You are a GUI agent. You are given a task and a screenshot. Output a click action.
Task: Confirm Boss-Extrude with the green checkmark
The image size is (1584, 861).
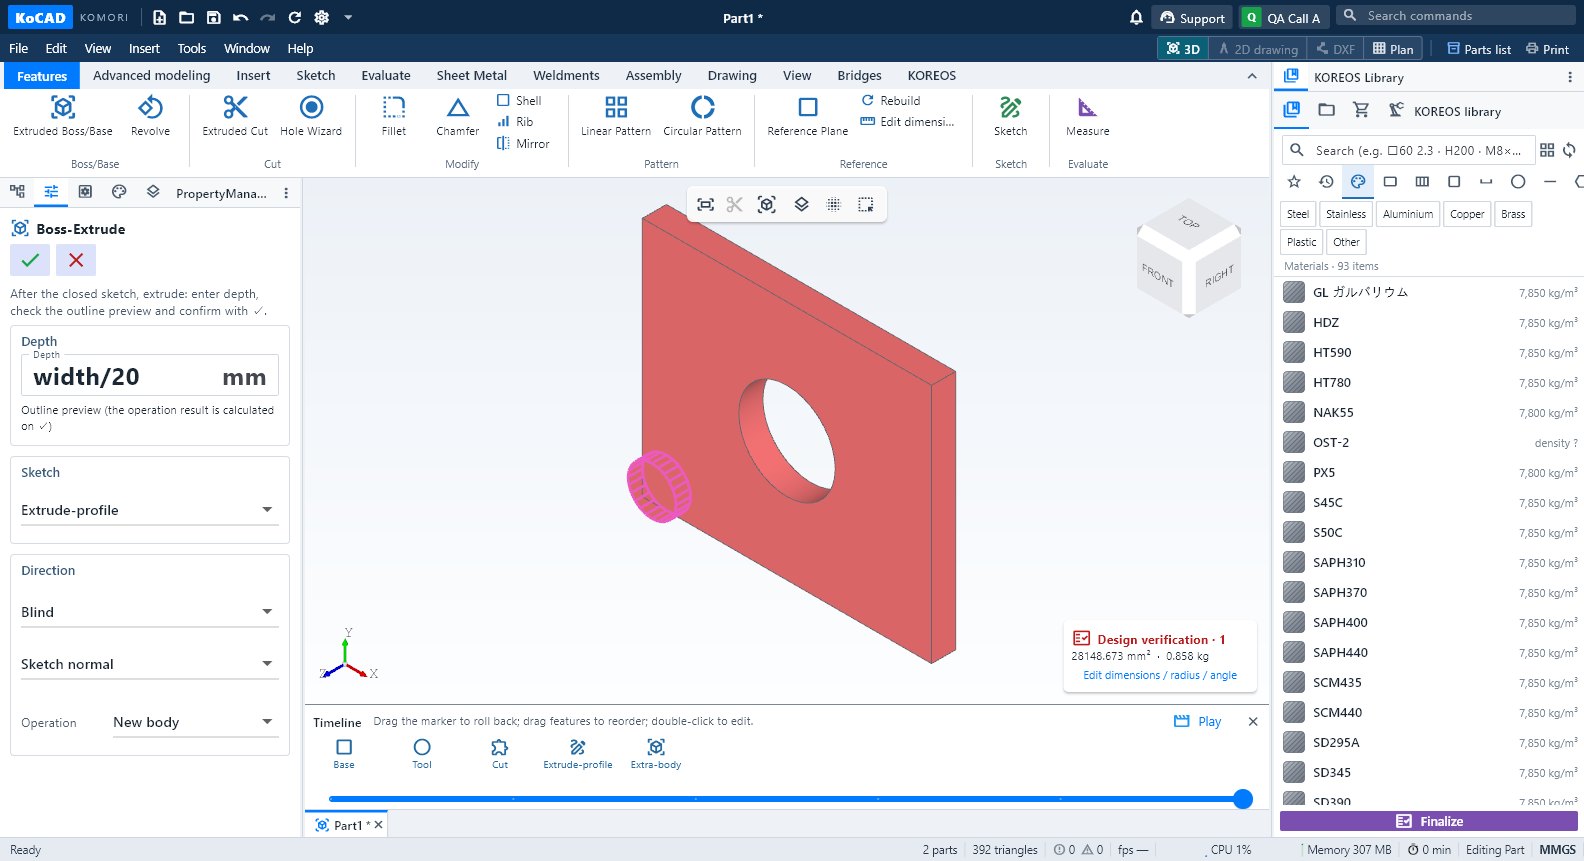coord(30,260)
